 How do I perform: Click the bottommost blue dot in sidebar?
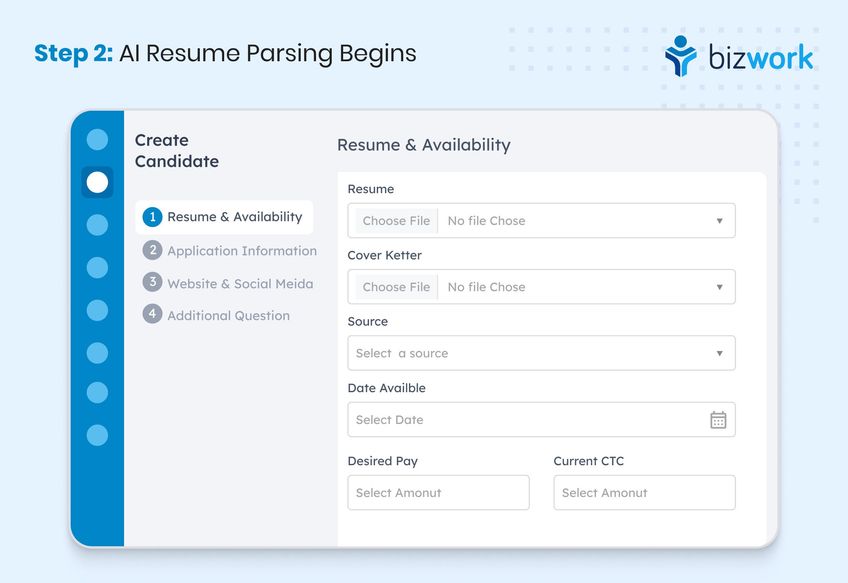96,435
